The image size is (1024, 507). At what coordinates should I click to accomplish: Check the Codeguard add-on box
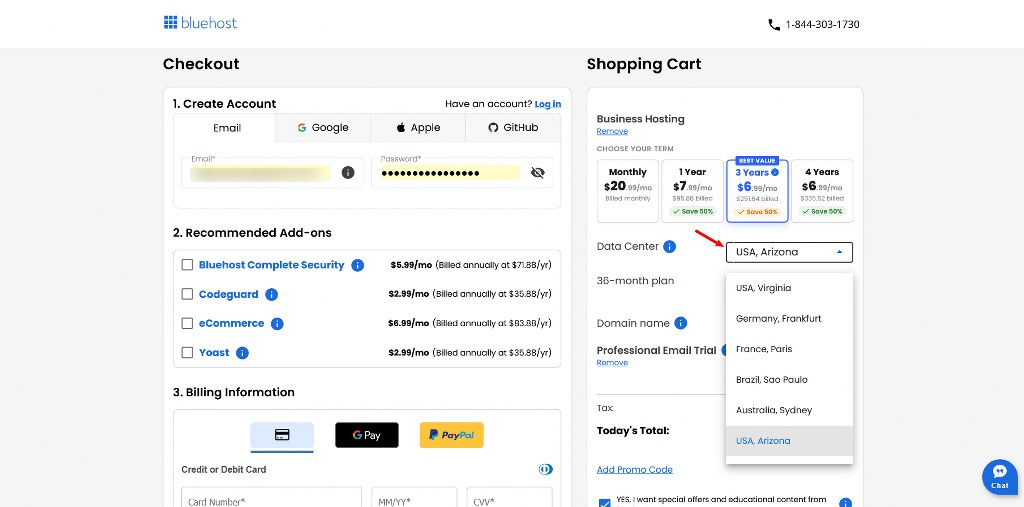coord(187,294)
